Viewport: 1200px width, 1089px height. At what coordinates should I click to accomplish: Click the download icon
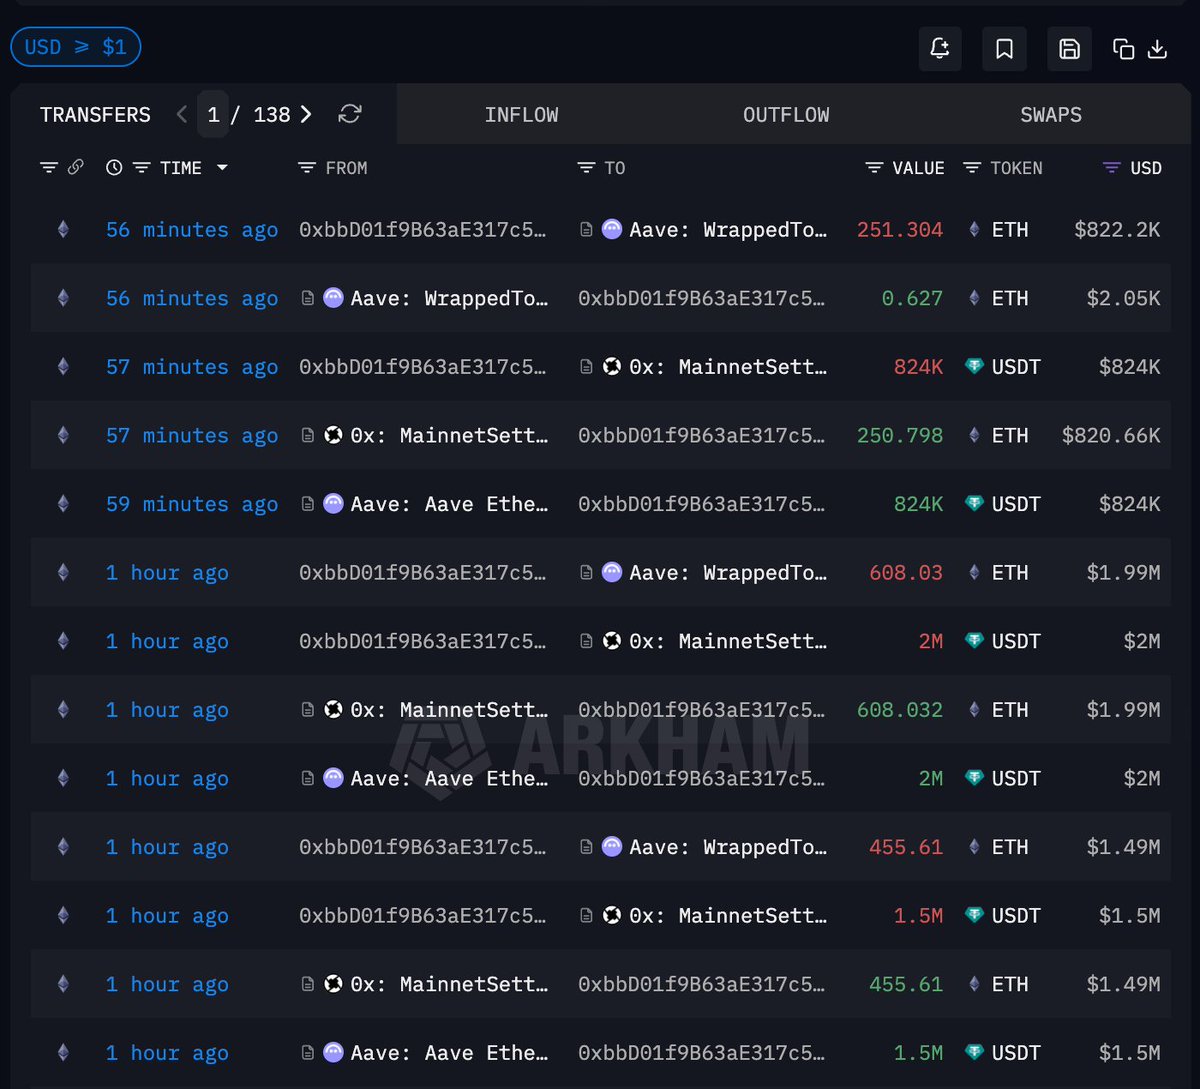tap(1157, 49)
